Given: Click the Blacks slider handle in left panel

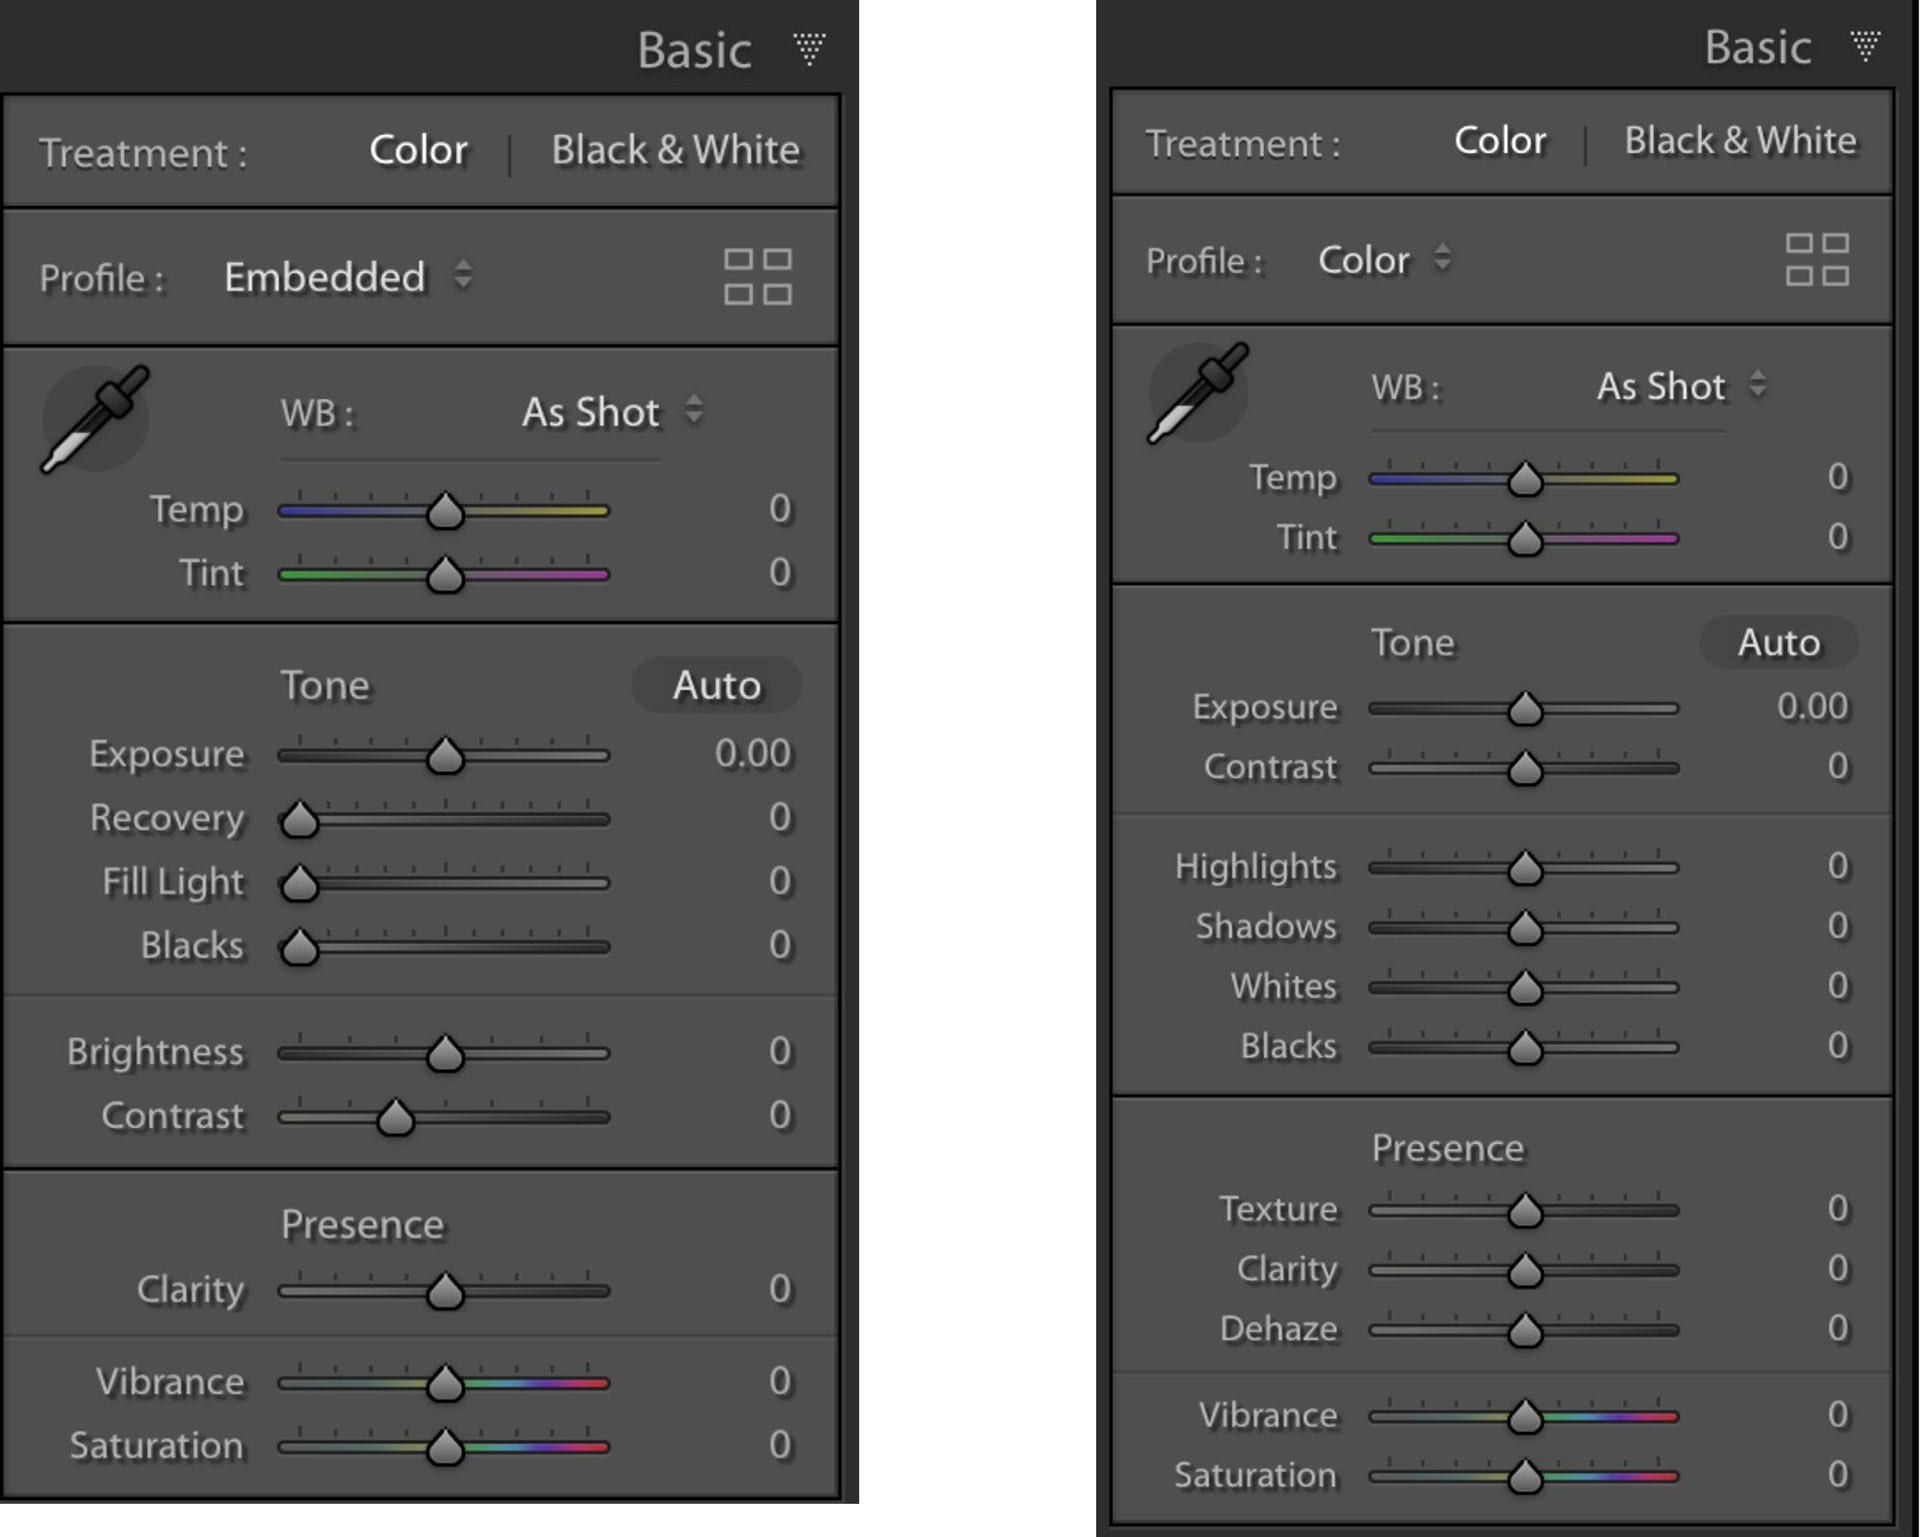Looking at the screenshot, I should click(x=299, y=947).
